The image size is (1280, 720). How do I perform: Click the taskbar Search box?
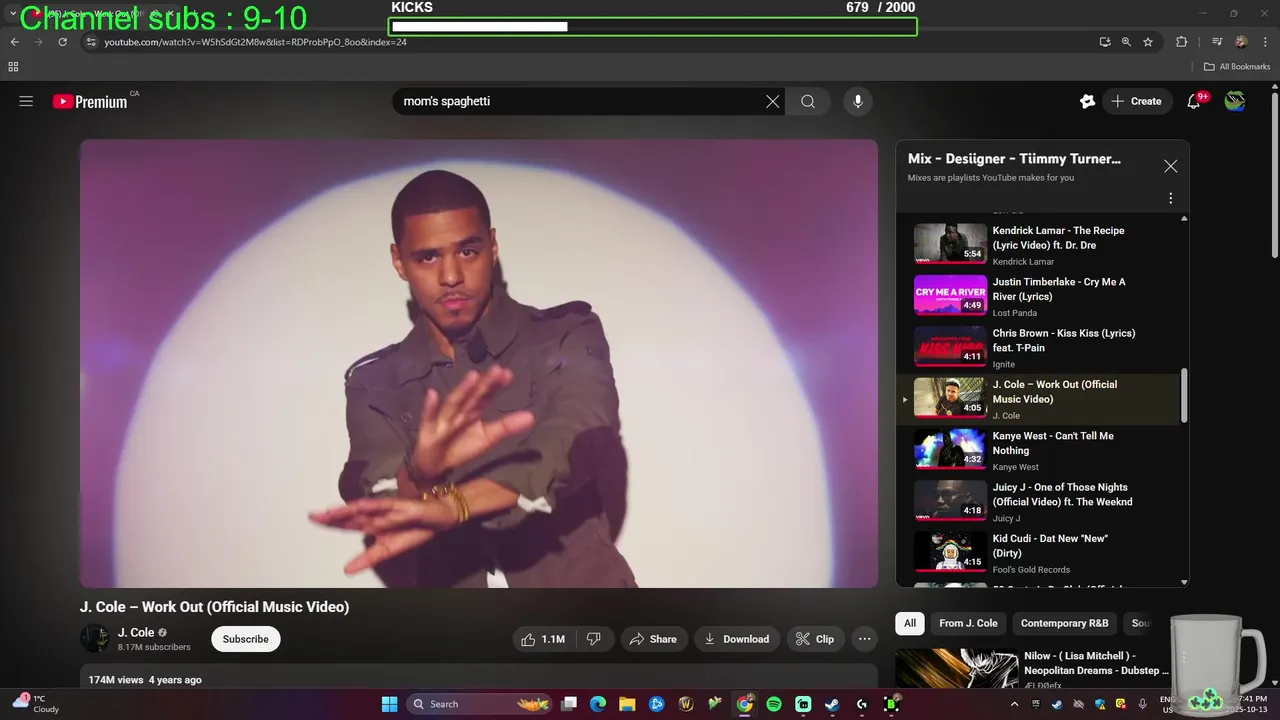coord(480,704)
